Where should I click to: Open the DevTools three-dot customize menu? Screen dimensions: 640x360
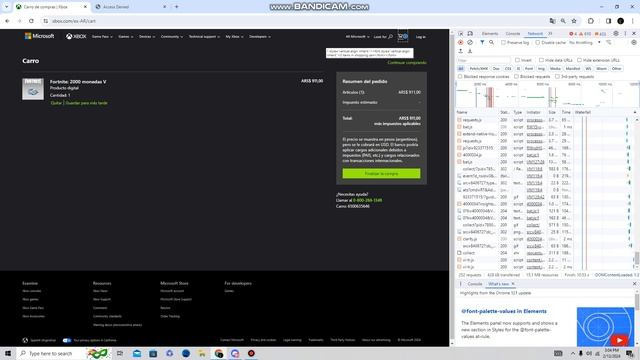pyautogui.click(x=625, y=33)
